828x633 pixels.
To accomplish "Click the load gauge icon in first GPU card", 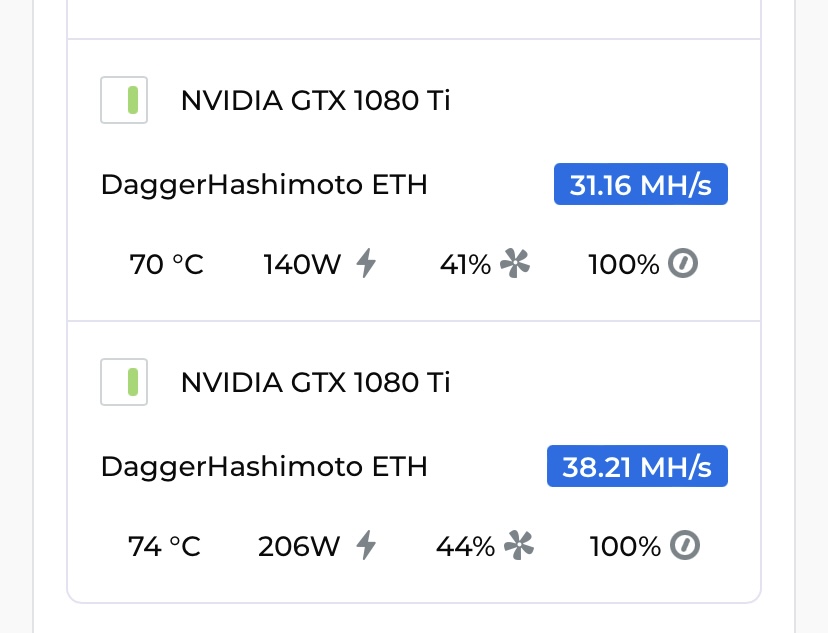I will tap(683, 263).
